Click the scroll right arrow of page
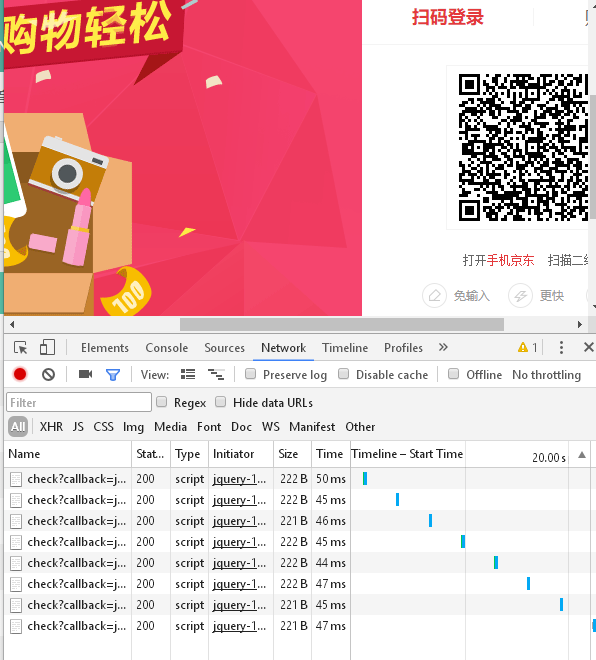 pyautogui.click(x=580, y=325)
